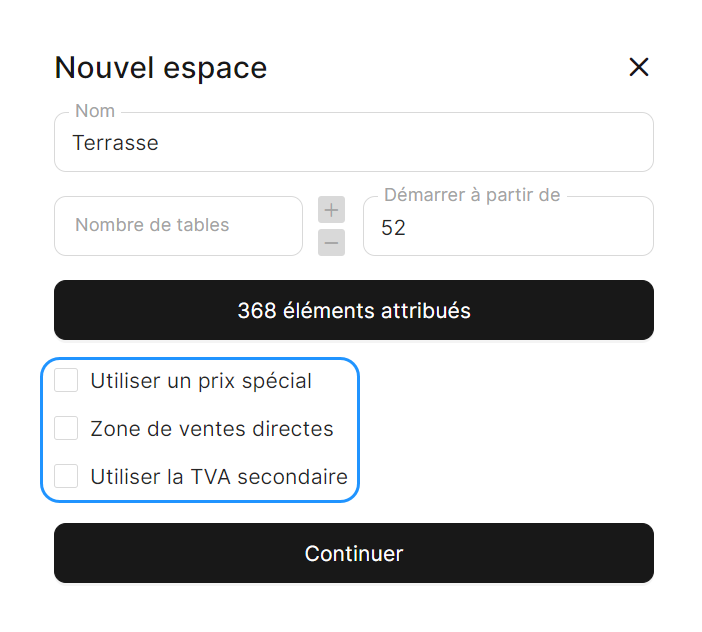Click the small 'Nom' floating label
The width and height of the screenshot is (702, 632).
tap(95, 111)
